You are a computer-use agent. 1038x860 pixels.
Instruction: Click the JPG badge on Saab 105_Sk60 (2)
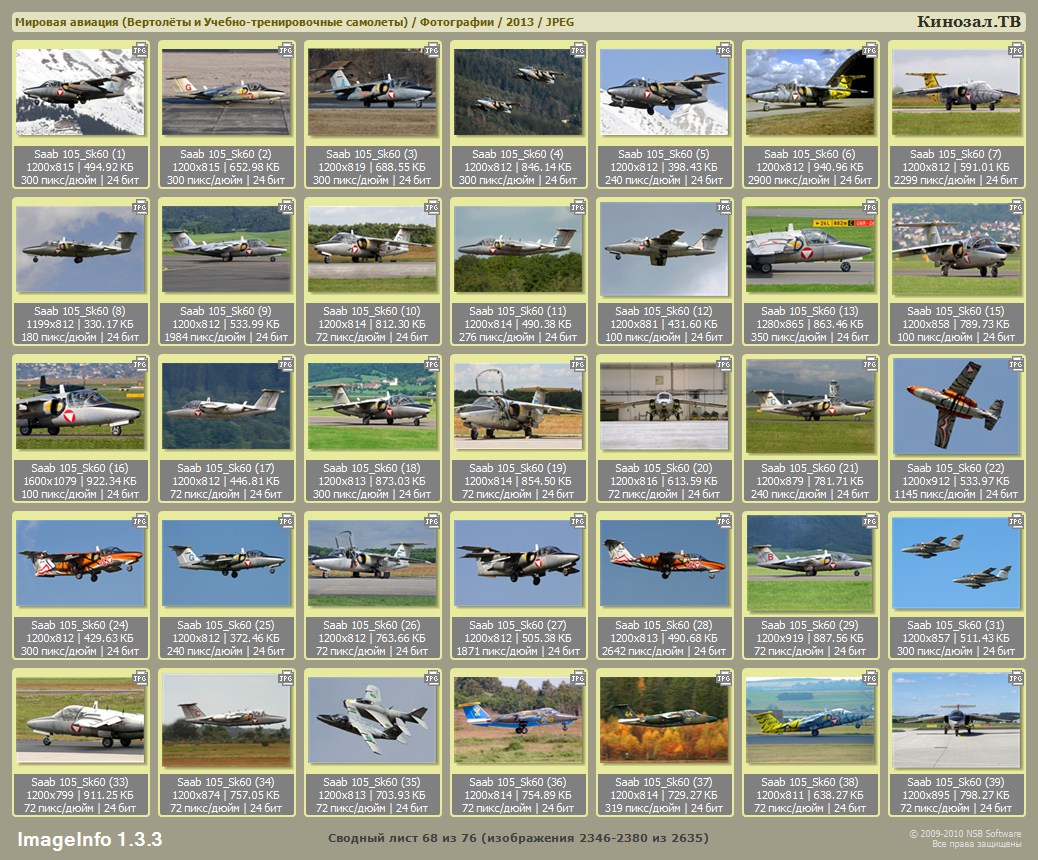pyautogui.click(x=286, y=50)
